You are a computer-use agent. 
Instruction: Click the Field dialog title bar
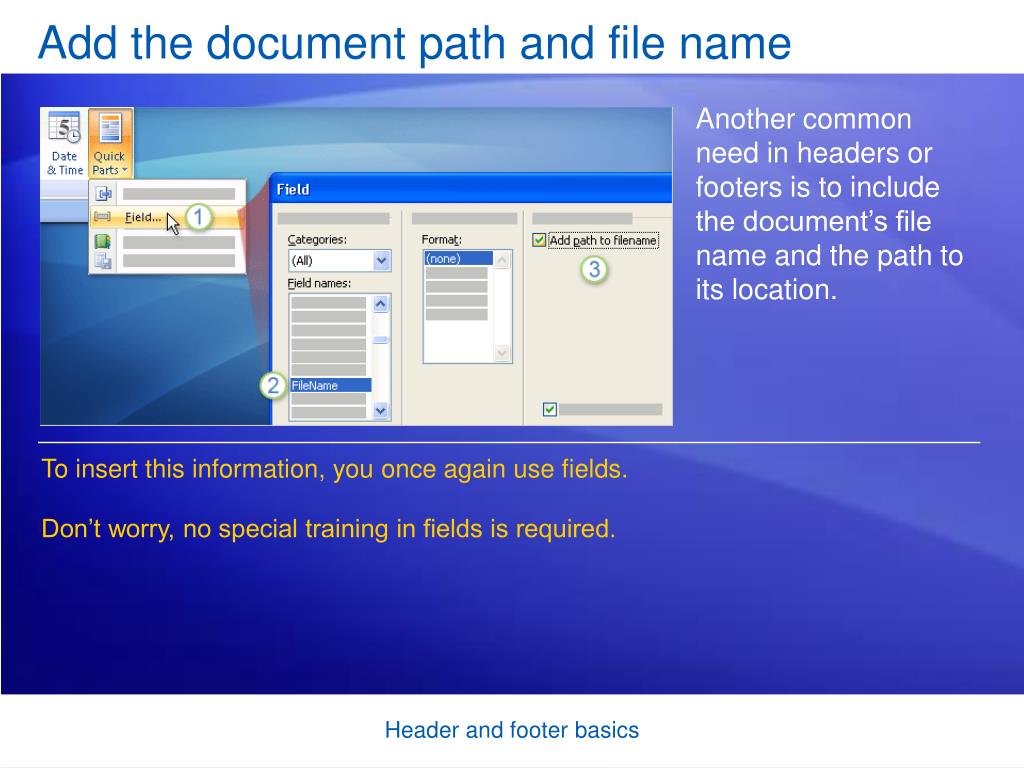coord(470,189)
